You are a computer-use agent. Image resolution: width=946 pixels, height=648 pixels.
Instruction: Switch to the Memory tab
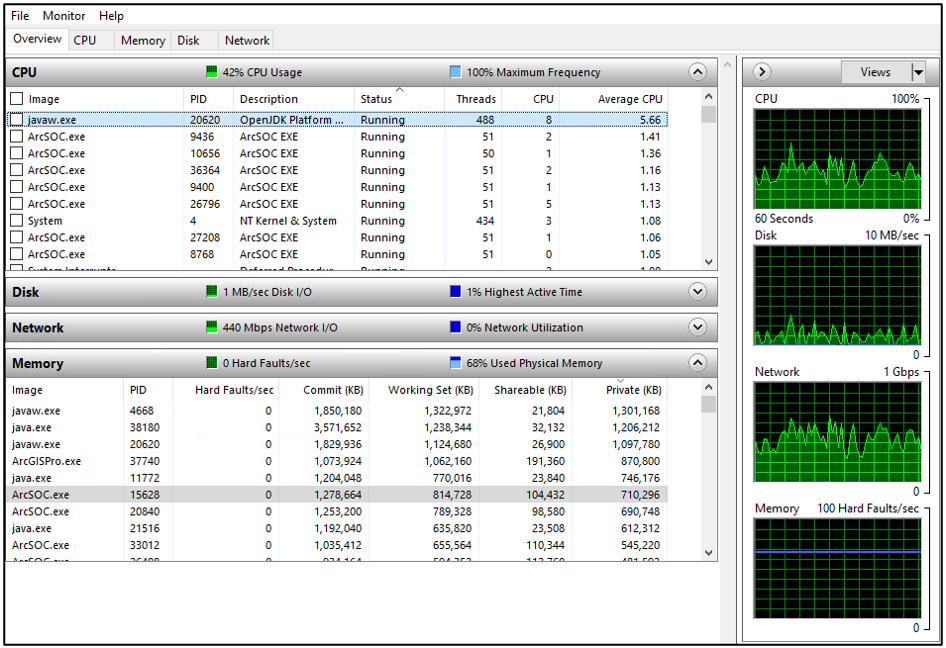pyautogui.click(x=142, y=40)
